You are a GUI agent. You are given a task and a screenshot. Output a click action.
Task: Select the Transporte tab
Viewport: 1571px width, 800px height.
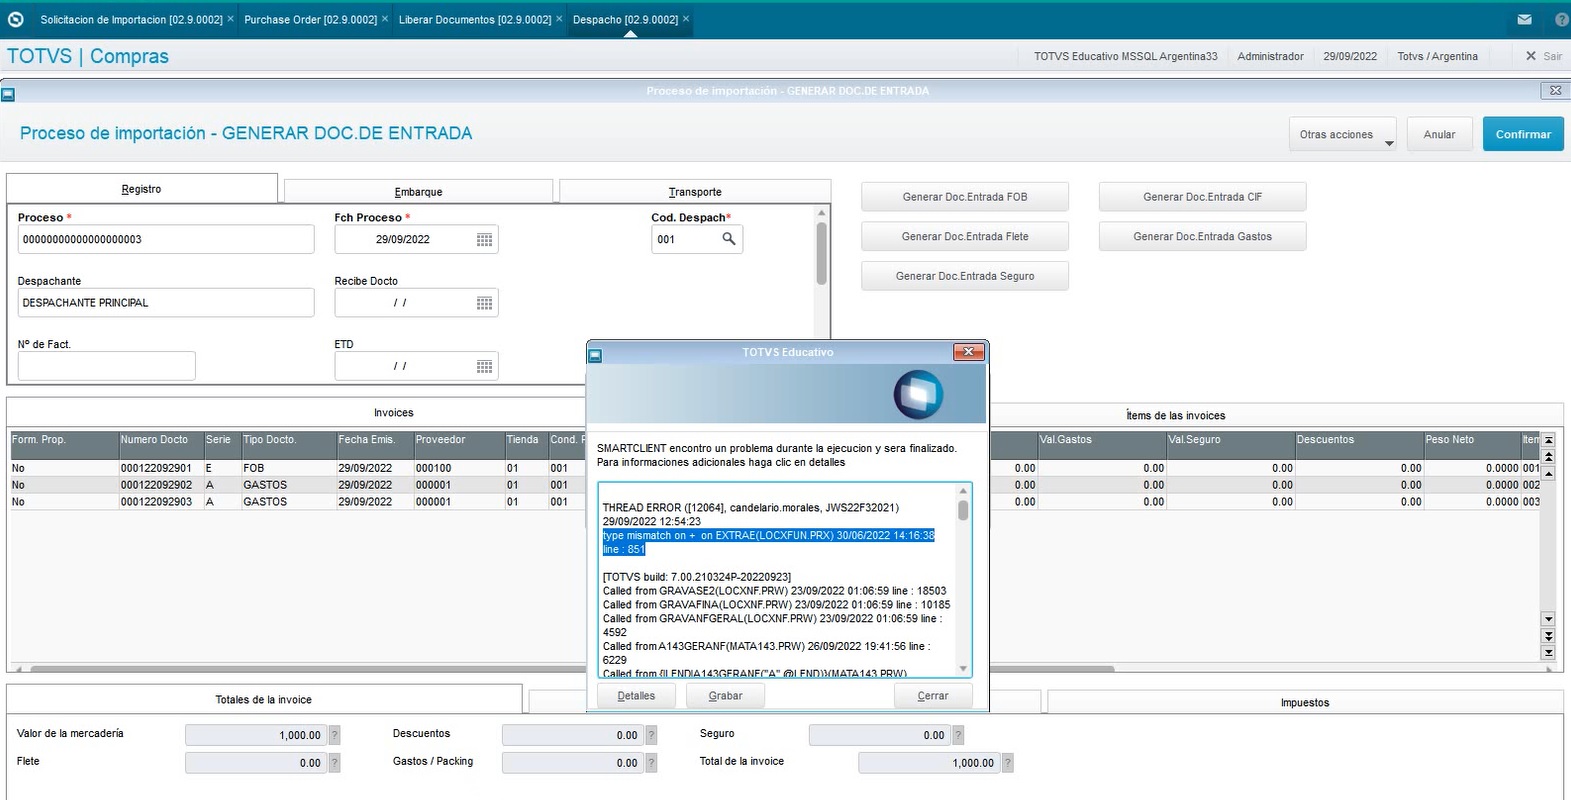click(695, 192)
